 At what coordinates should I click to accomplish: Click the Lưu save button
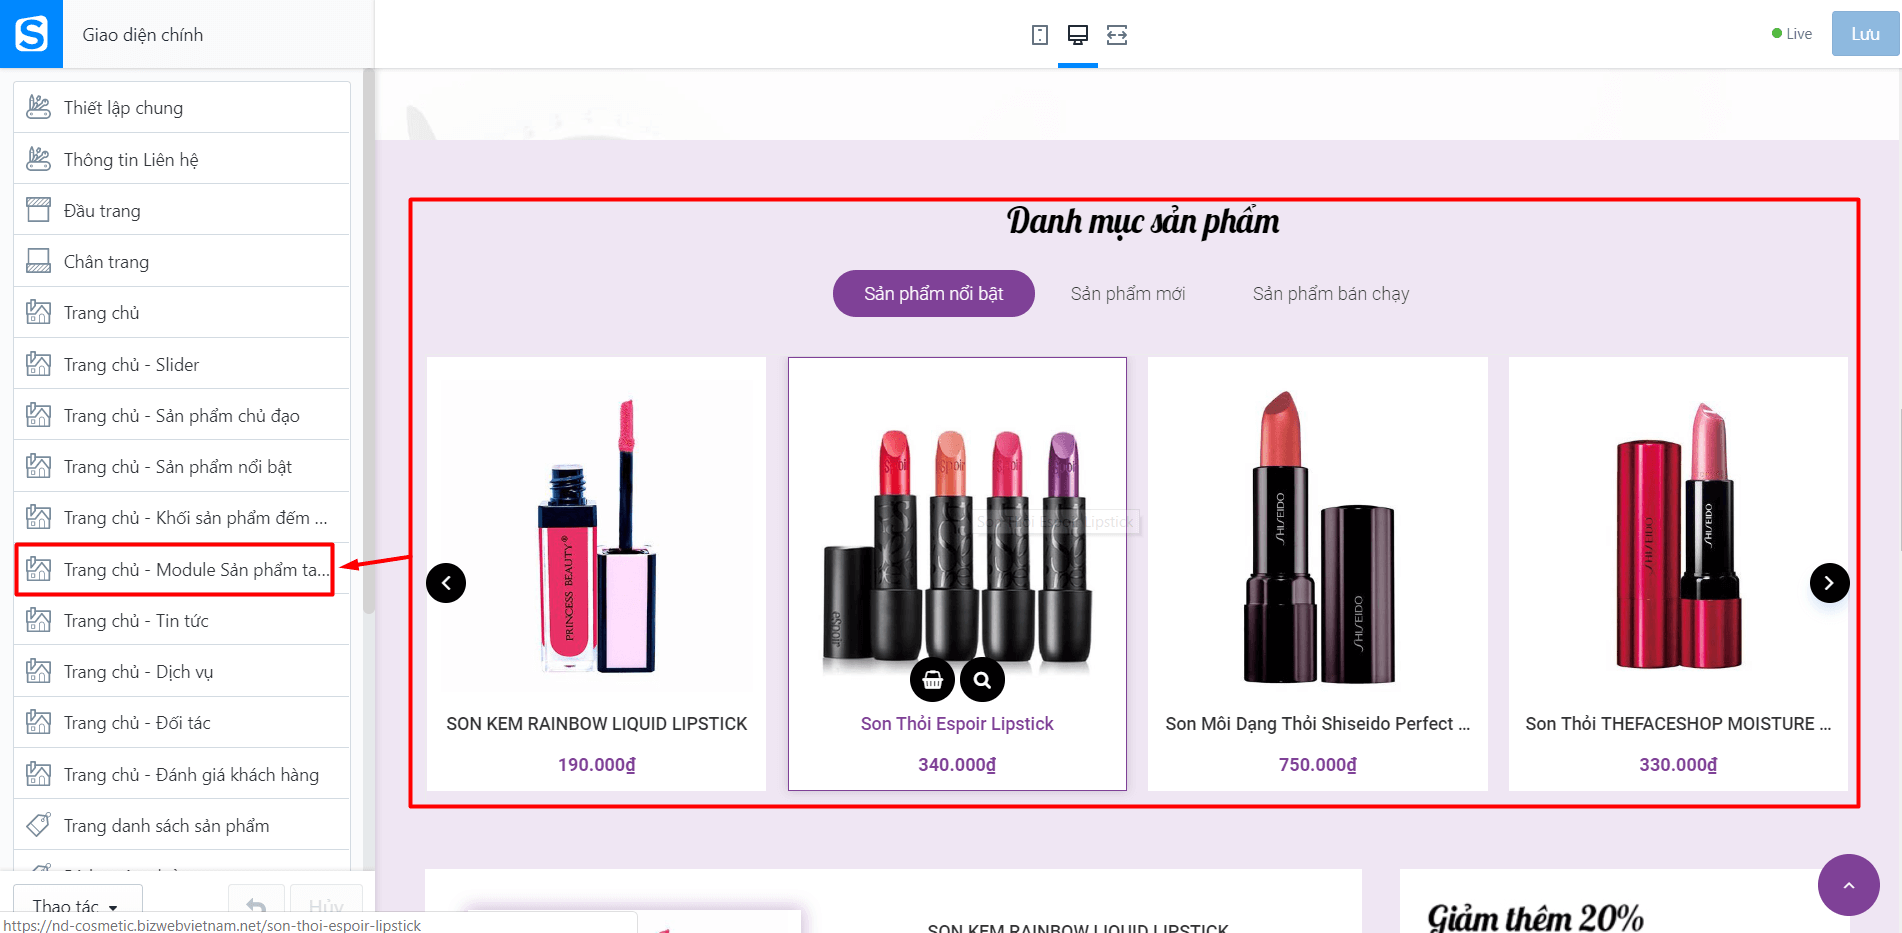click(1865, 34)
